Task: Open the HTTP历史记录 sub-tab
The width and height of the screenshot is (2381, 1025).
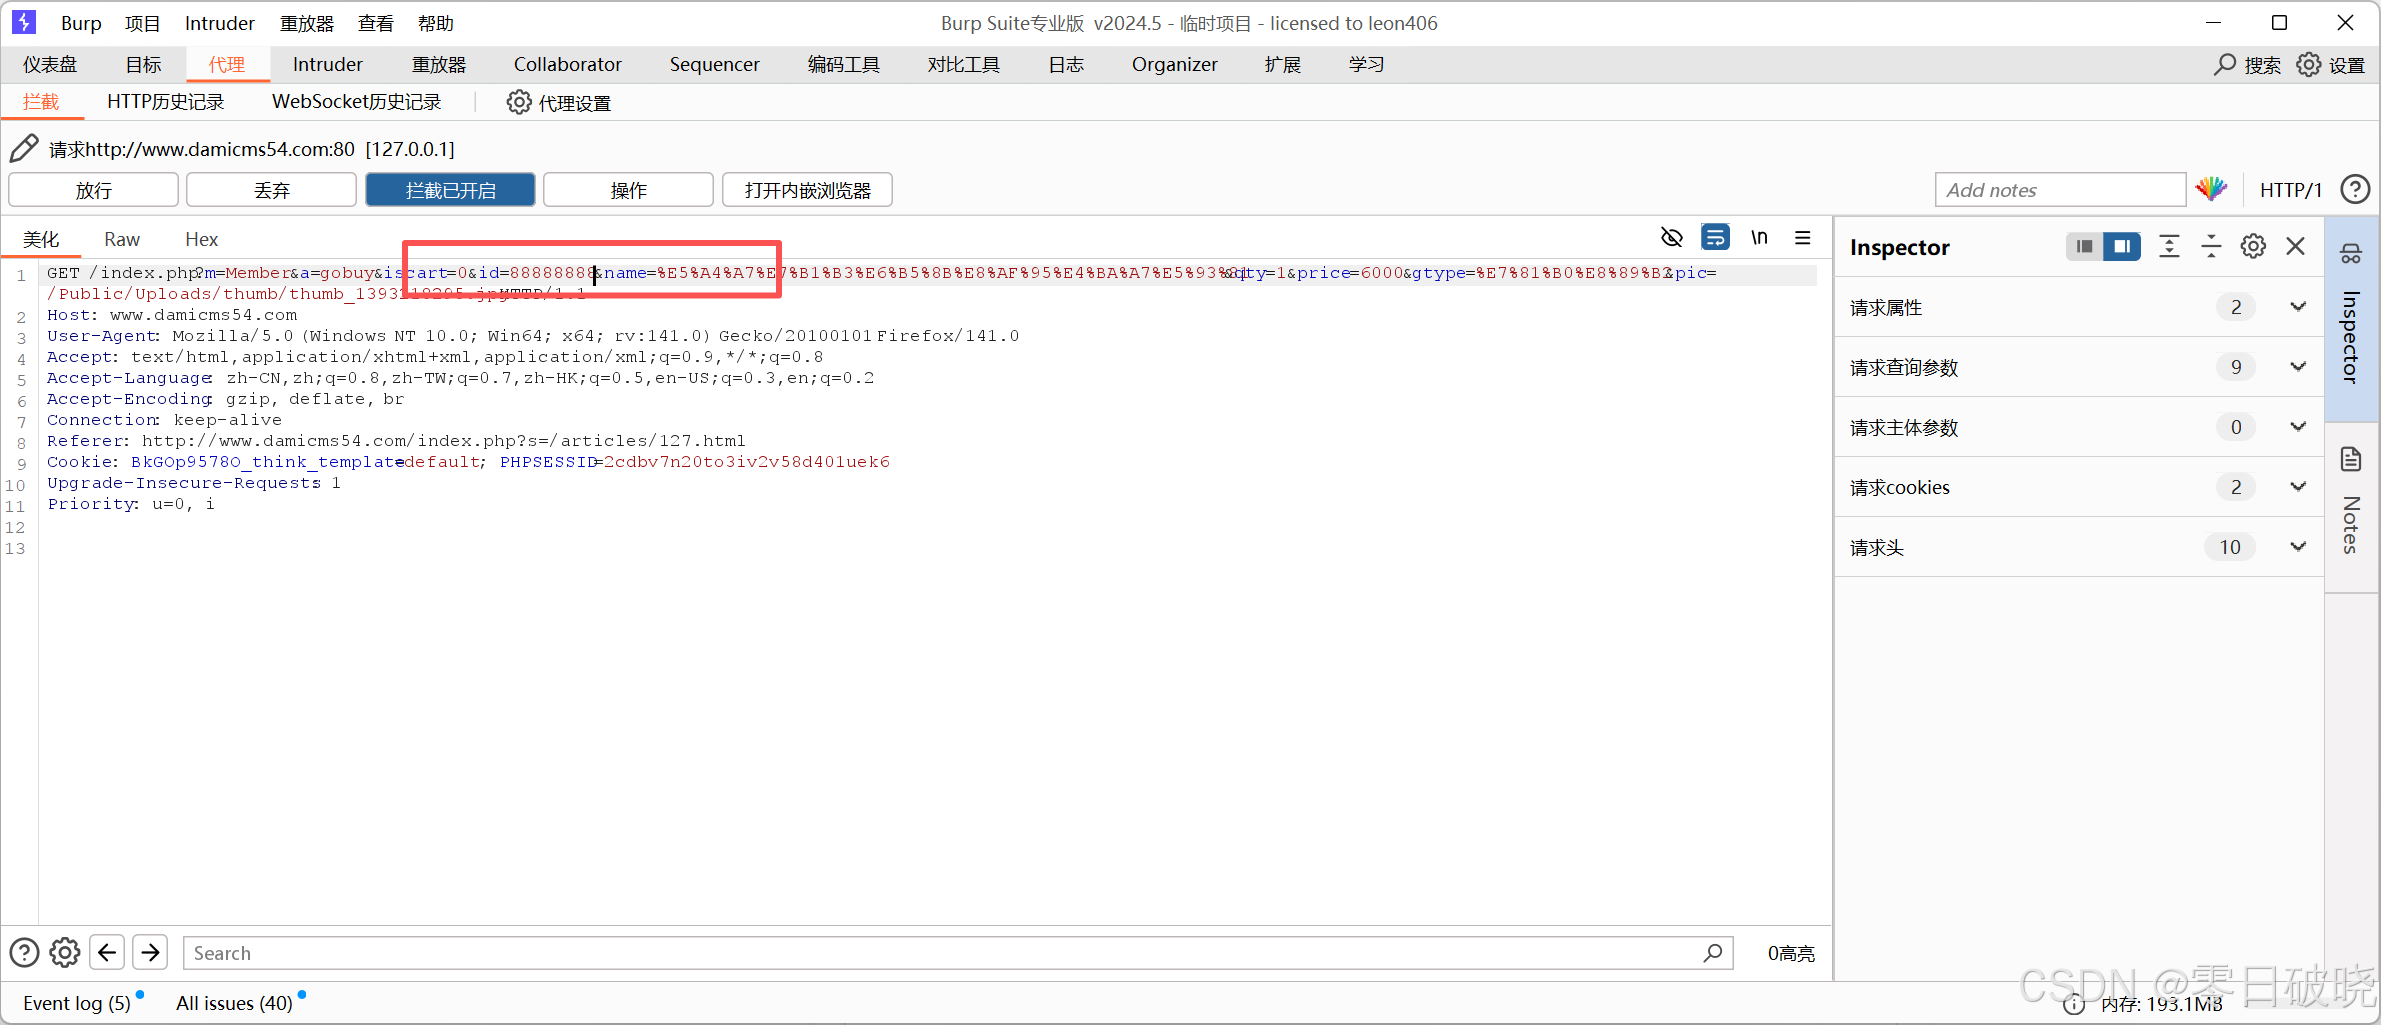Action: coord(166,102)
